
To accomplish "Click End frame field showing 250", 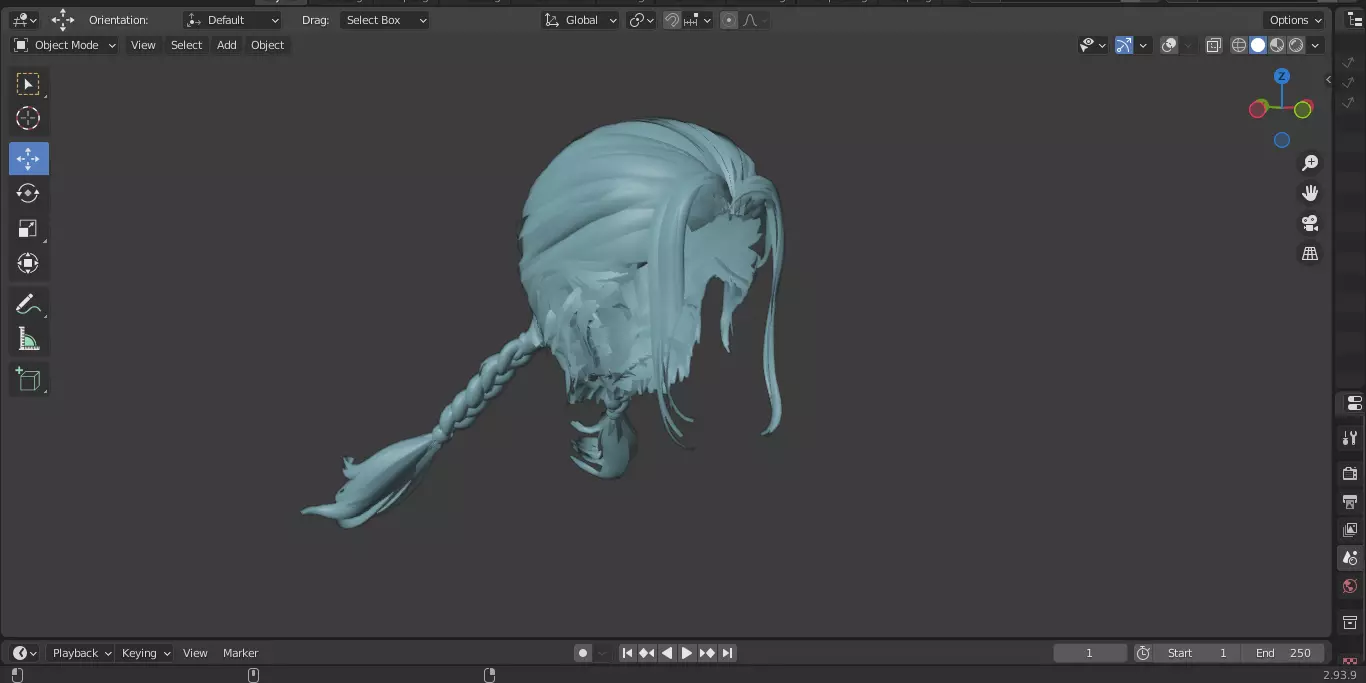I will pos(1283,653).
